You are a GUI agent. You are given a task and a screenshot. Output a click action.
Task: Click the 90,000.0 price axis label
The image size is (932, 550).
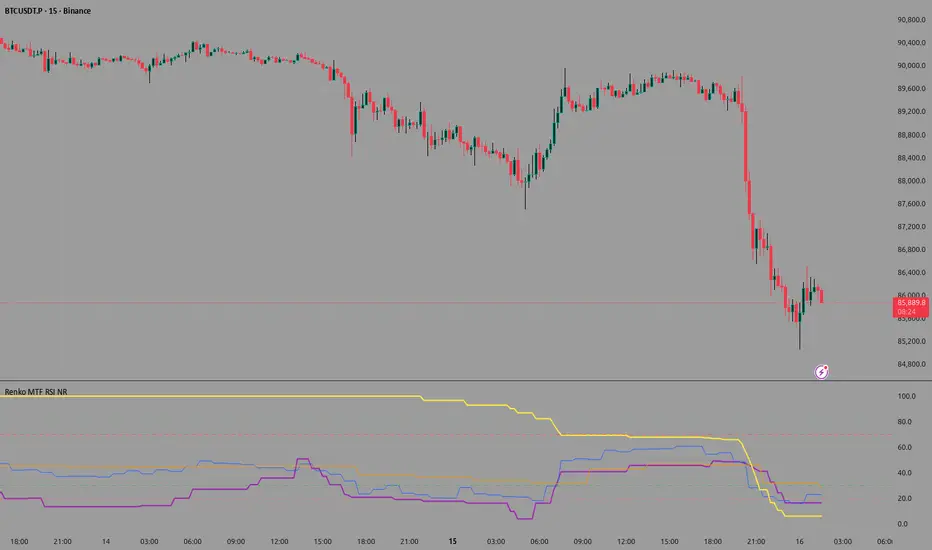coord(911,65)
